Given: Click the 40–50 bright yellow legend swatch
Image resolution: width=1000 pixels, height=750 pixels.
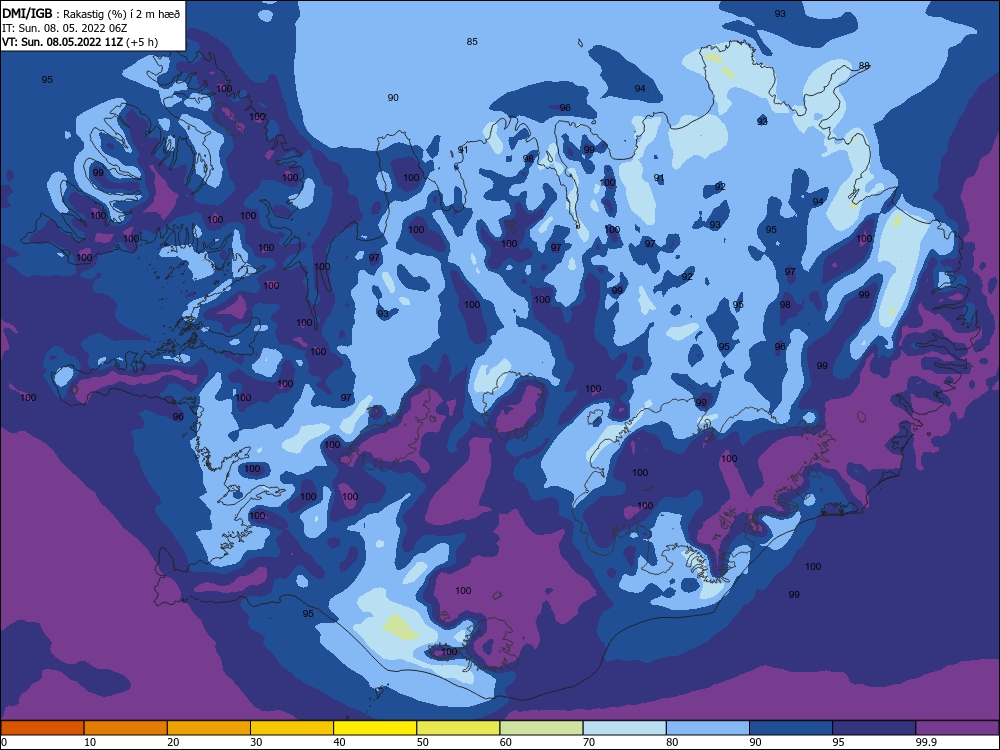Looking at the screenshot, I should (375, 728).
